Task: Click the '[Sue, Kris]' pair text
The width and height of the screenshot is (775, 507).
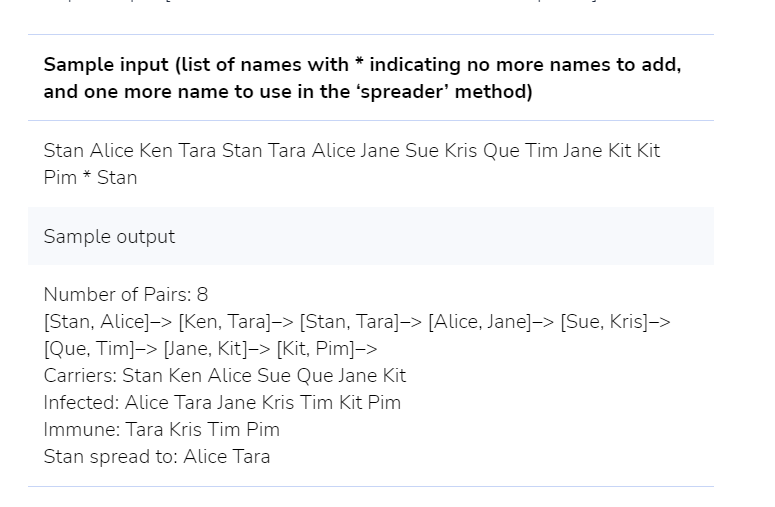Action: tap(604, 322)
